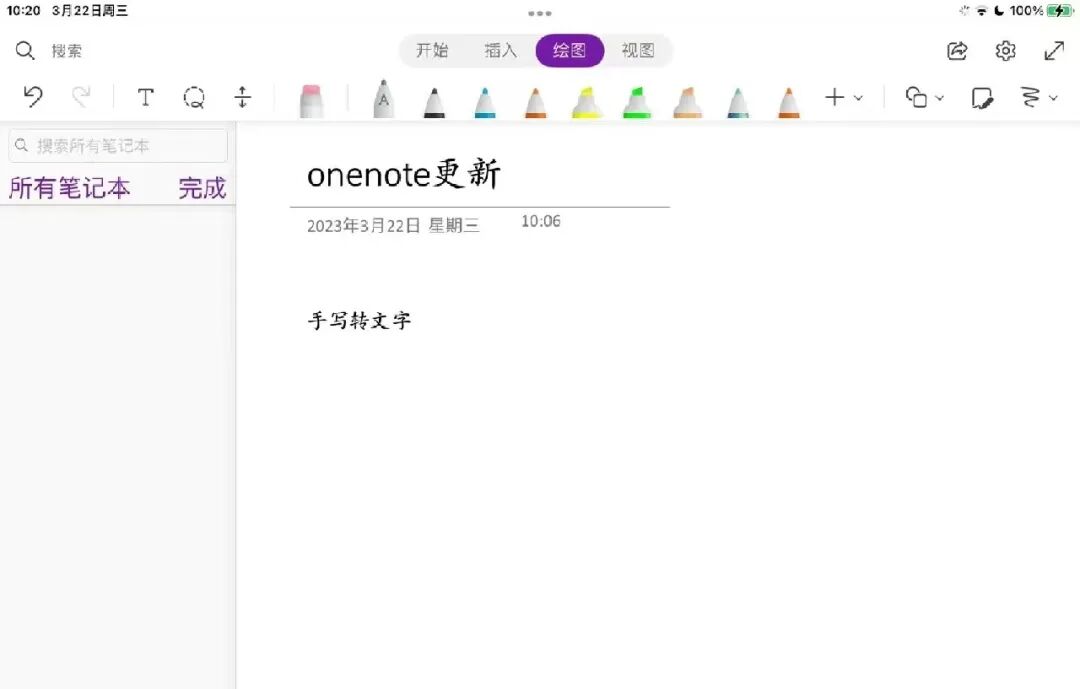Tap the Wi-Fi status icon

(x=982, y=10)
